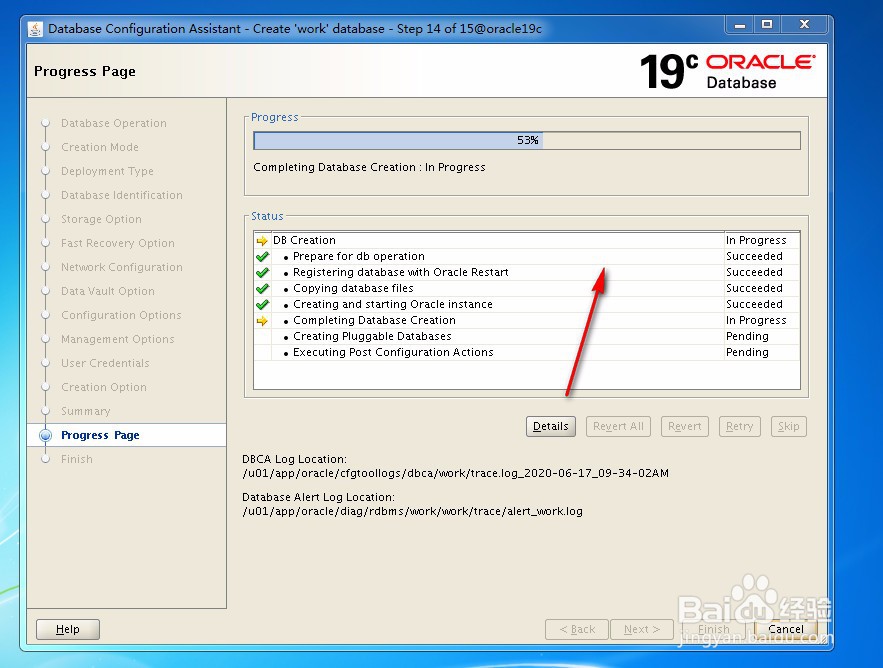Click the DB Creation status row
Screen dimensions: 883x668
[527, 241]
